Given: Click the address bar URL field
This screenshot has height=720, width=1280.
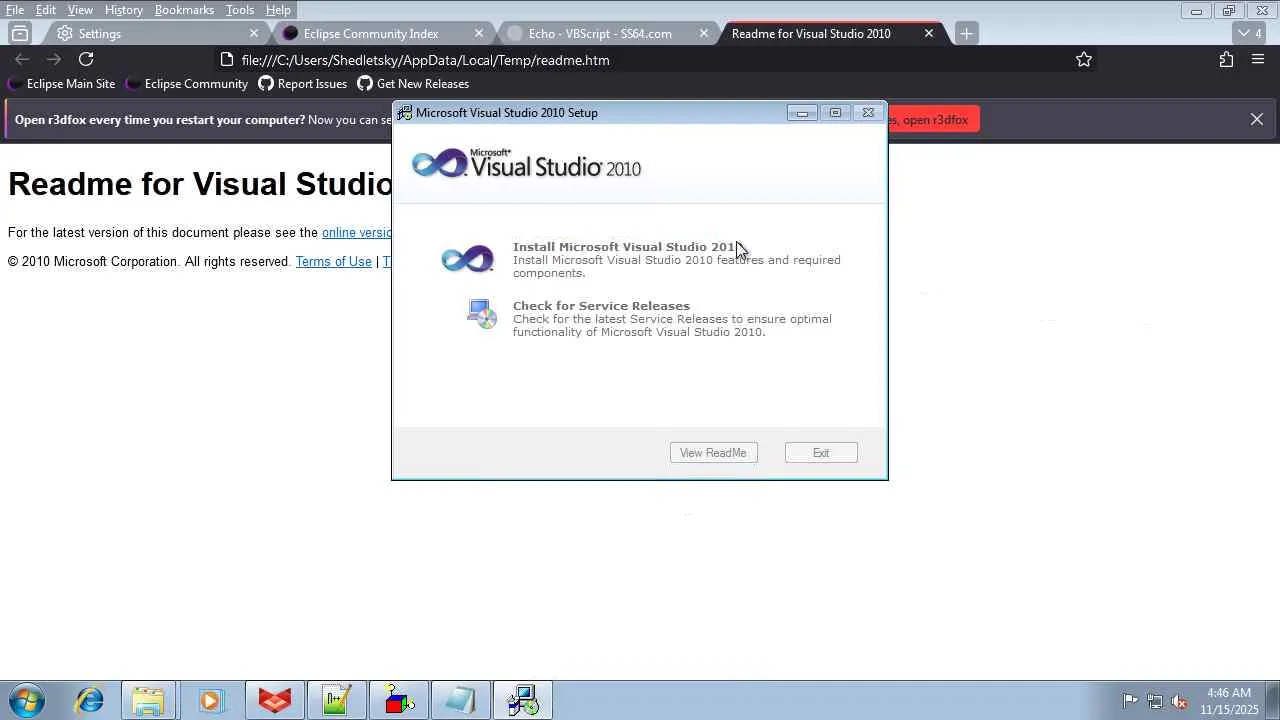Looking at the screenshot, I should (x=640, y=60).
